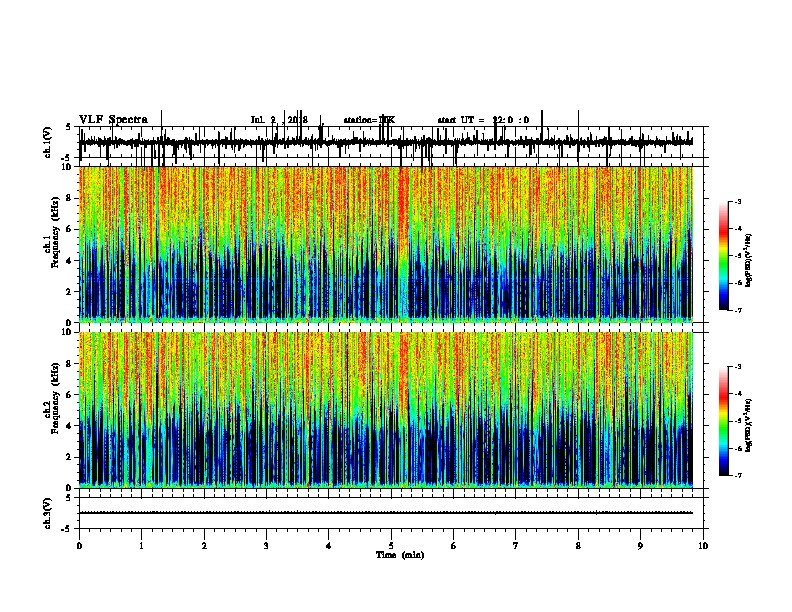Click the time axis tick label '6'
The height and width of the screenshot is (612, 792).
pos(454,546)
